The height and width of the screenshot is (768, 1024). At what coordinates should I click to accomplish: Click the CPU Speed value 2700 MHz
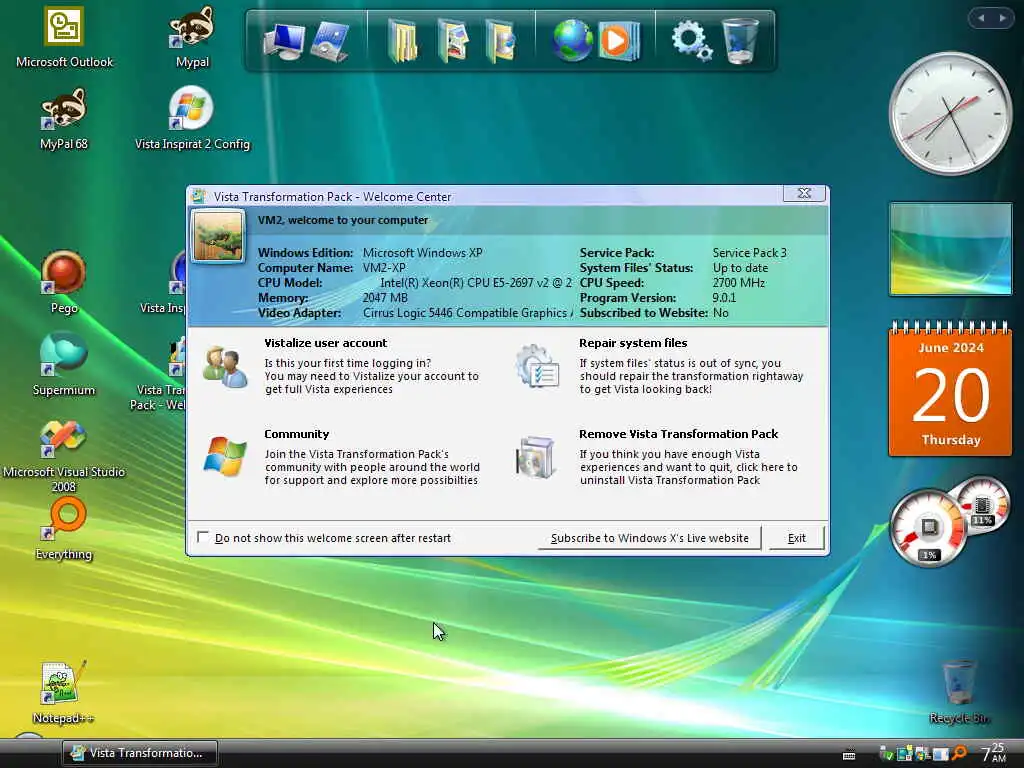[739, 283]
